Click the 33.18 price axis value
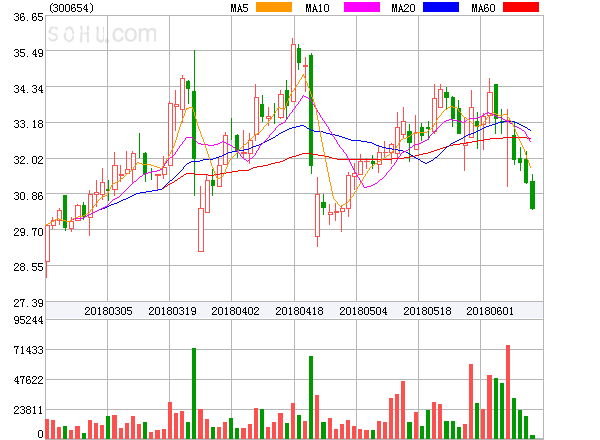The width and height of the screenshot is (600, 440). (x=29, y=124)
